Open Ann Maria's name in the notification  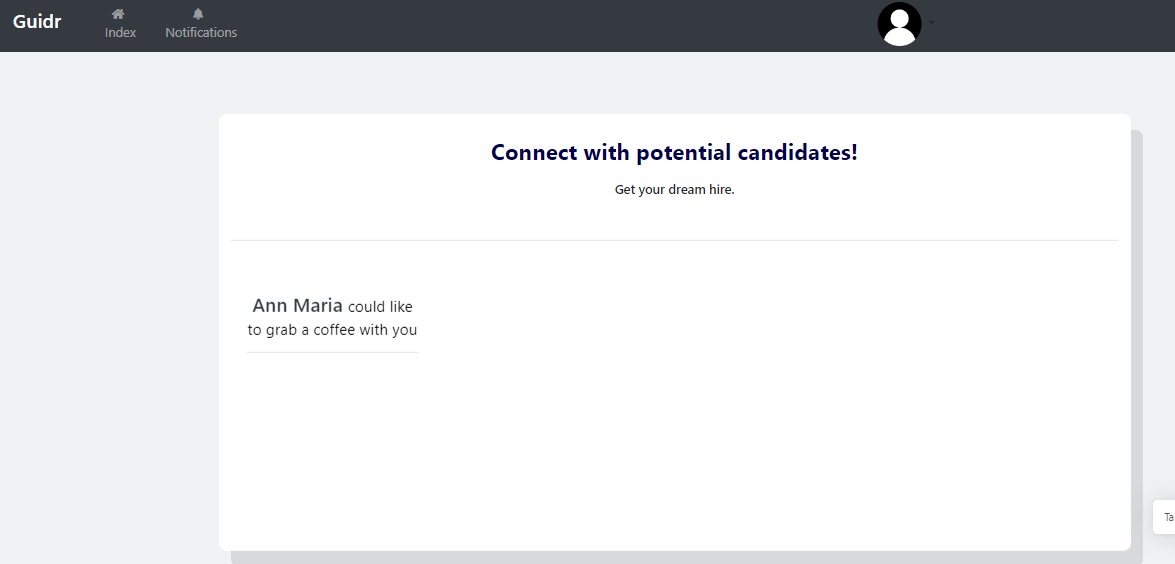pos(297,305)
